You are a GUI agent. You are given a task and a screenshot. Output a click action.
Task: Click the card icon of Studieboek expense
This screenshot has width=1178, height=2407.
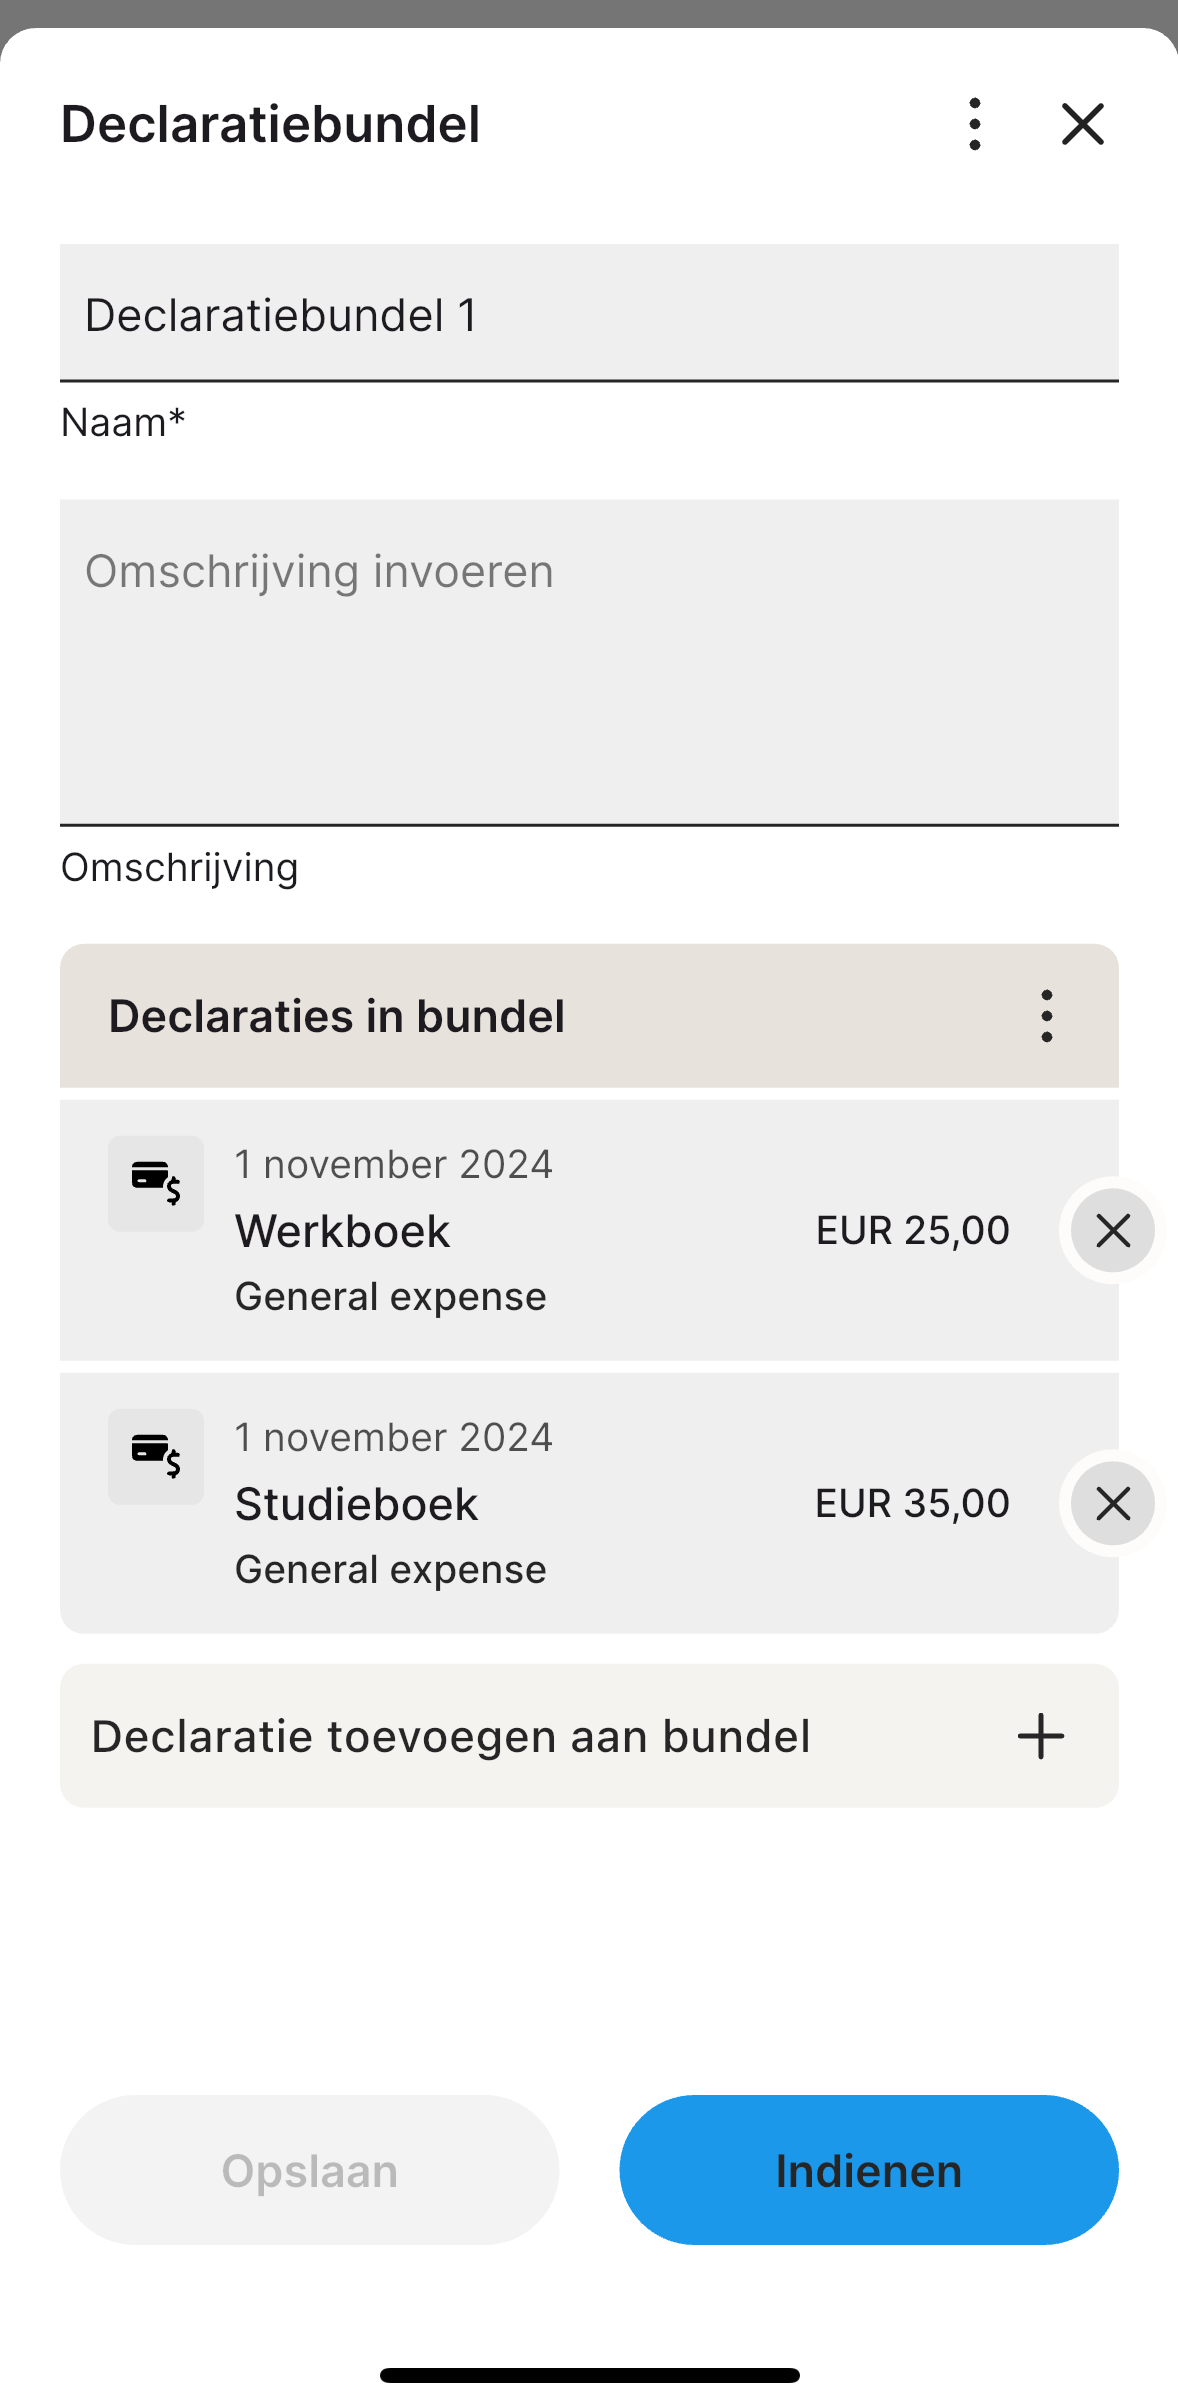(x=156, y=1457)
